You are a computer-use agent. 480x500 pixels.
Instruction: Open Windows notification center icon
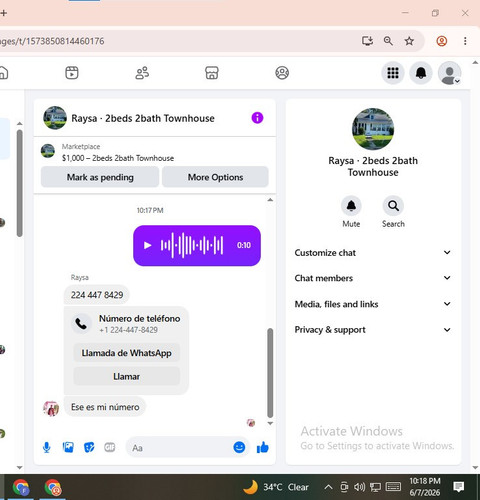(459, 487)
